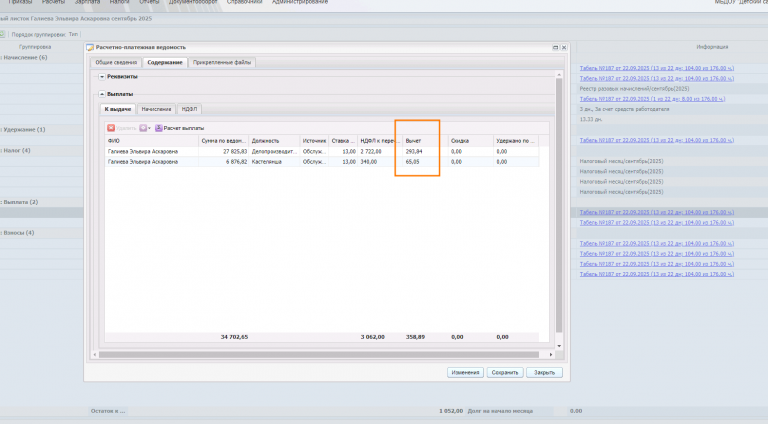Maximize the Расчетно-платежная ведомость dialog
The width and height of the screenshot is (768, 424).
[555, 47]
